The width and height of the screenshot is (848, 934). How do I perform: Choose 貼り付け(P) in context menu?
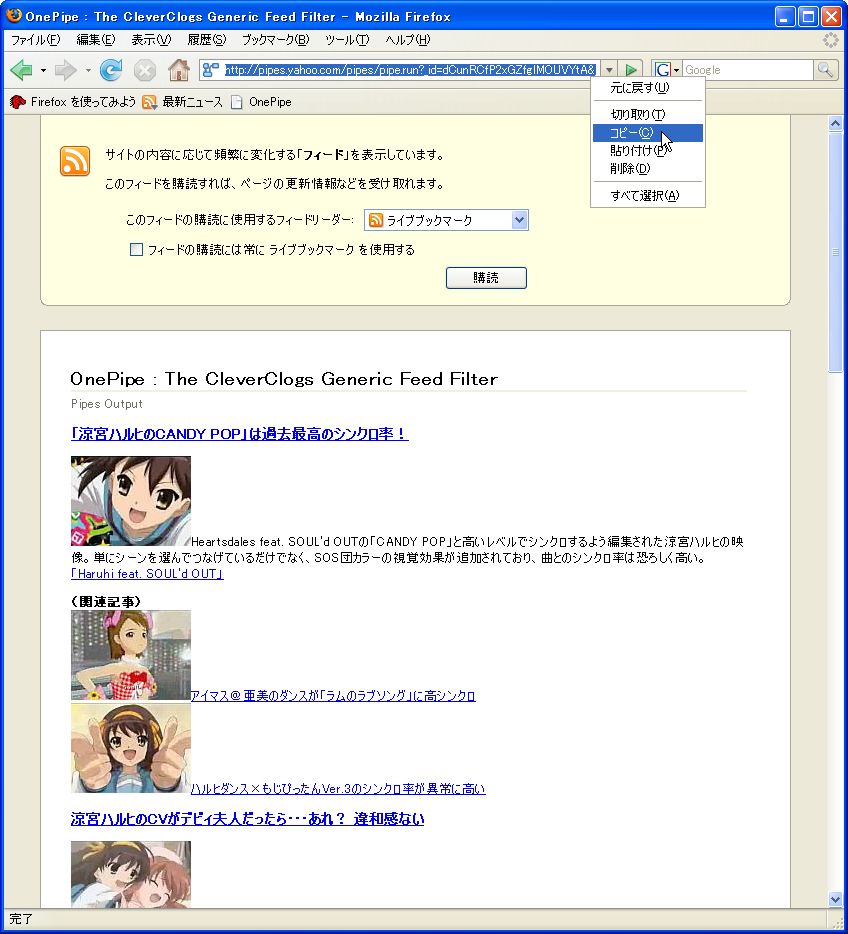(x=648, y=151)
